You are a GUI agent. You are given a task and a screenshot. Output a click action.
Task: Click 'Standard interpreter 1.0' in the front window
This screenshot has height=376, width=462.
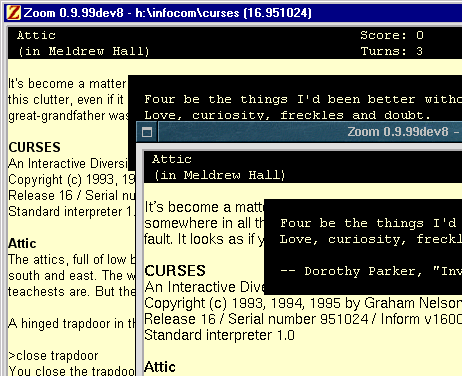(220, 335)
